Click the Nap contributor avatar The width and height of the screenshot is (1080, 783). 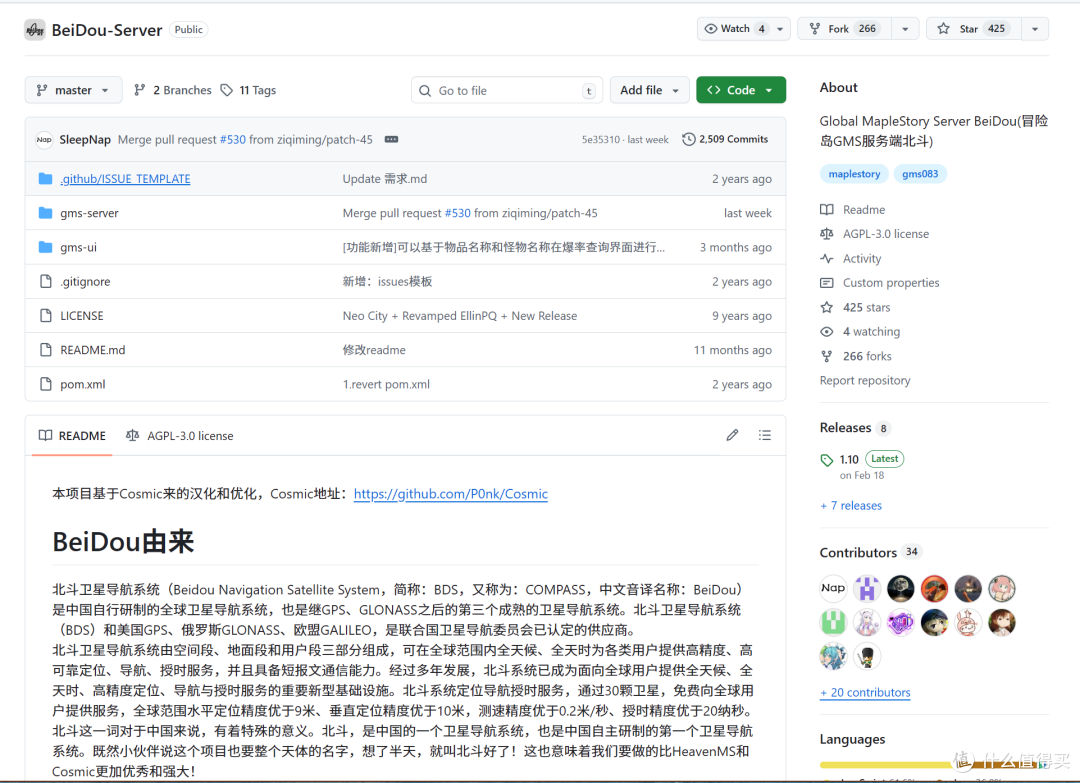point(833,588)
